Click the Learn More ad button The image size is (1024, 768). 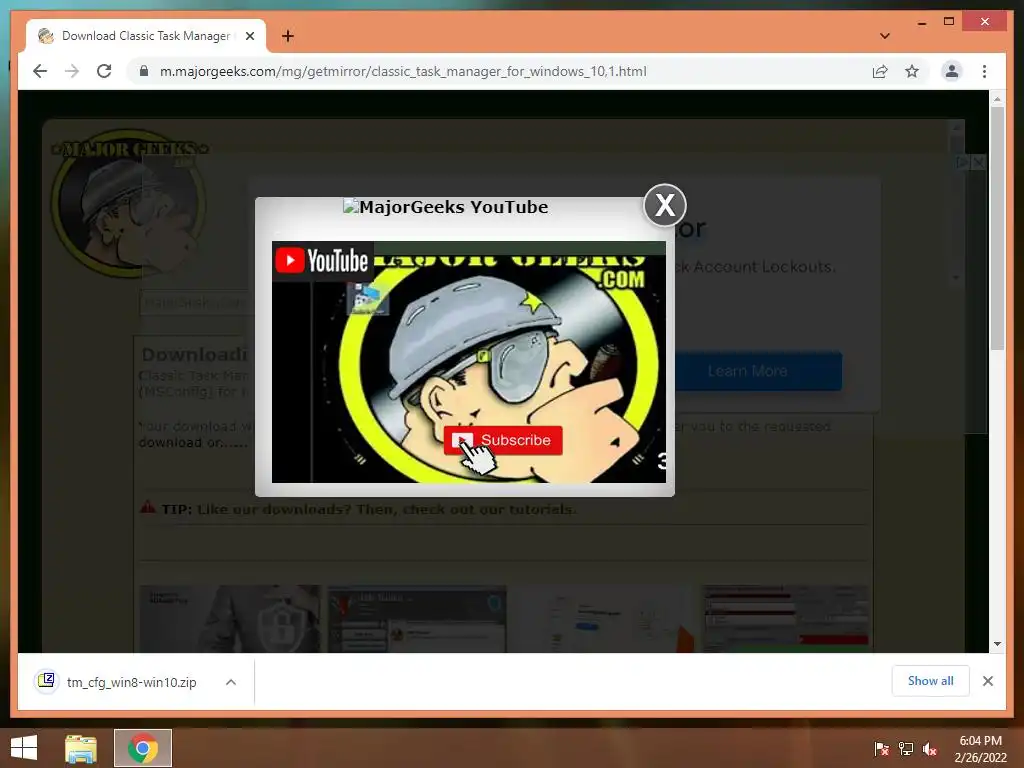748,371
